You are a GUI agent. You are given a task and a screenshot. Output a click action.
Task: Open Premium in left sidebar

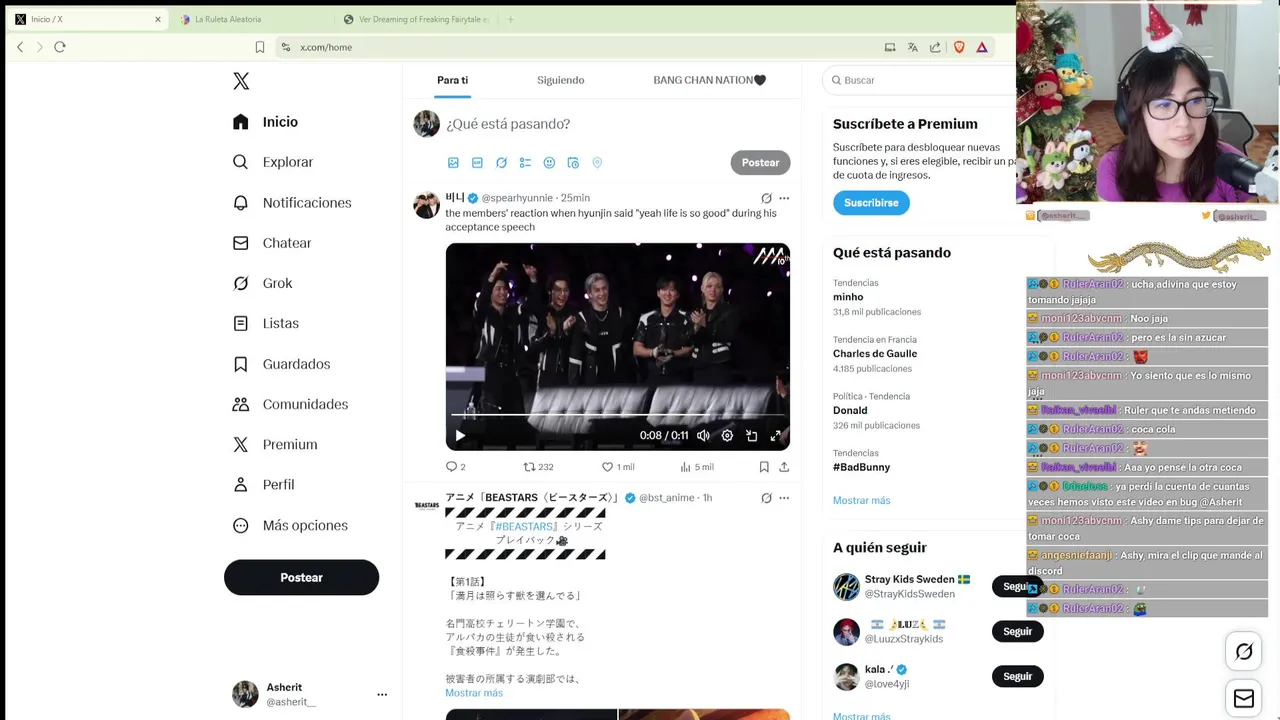[x=275, y=444]
